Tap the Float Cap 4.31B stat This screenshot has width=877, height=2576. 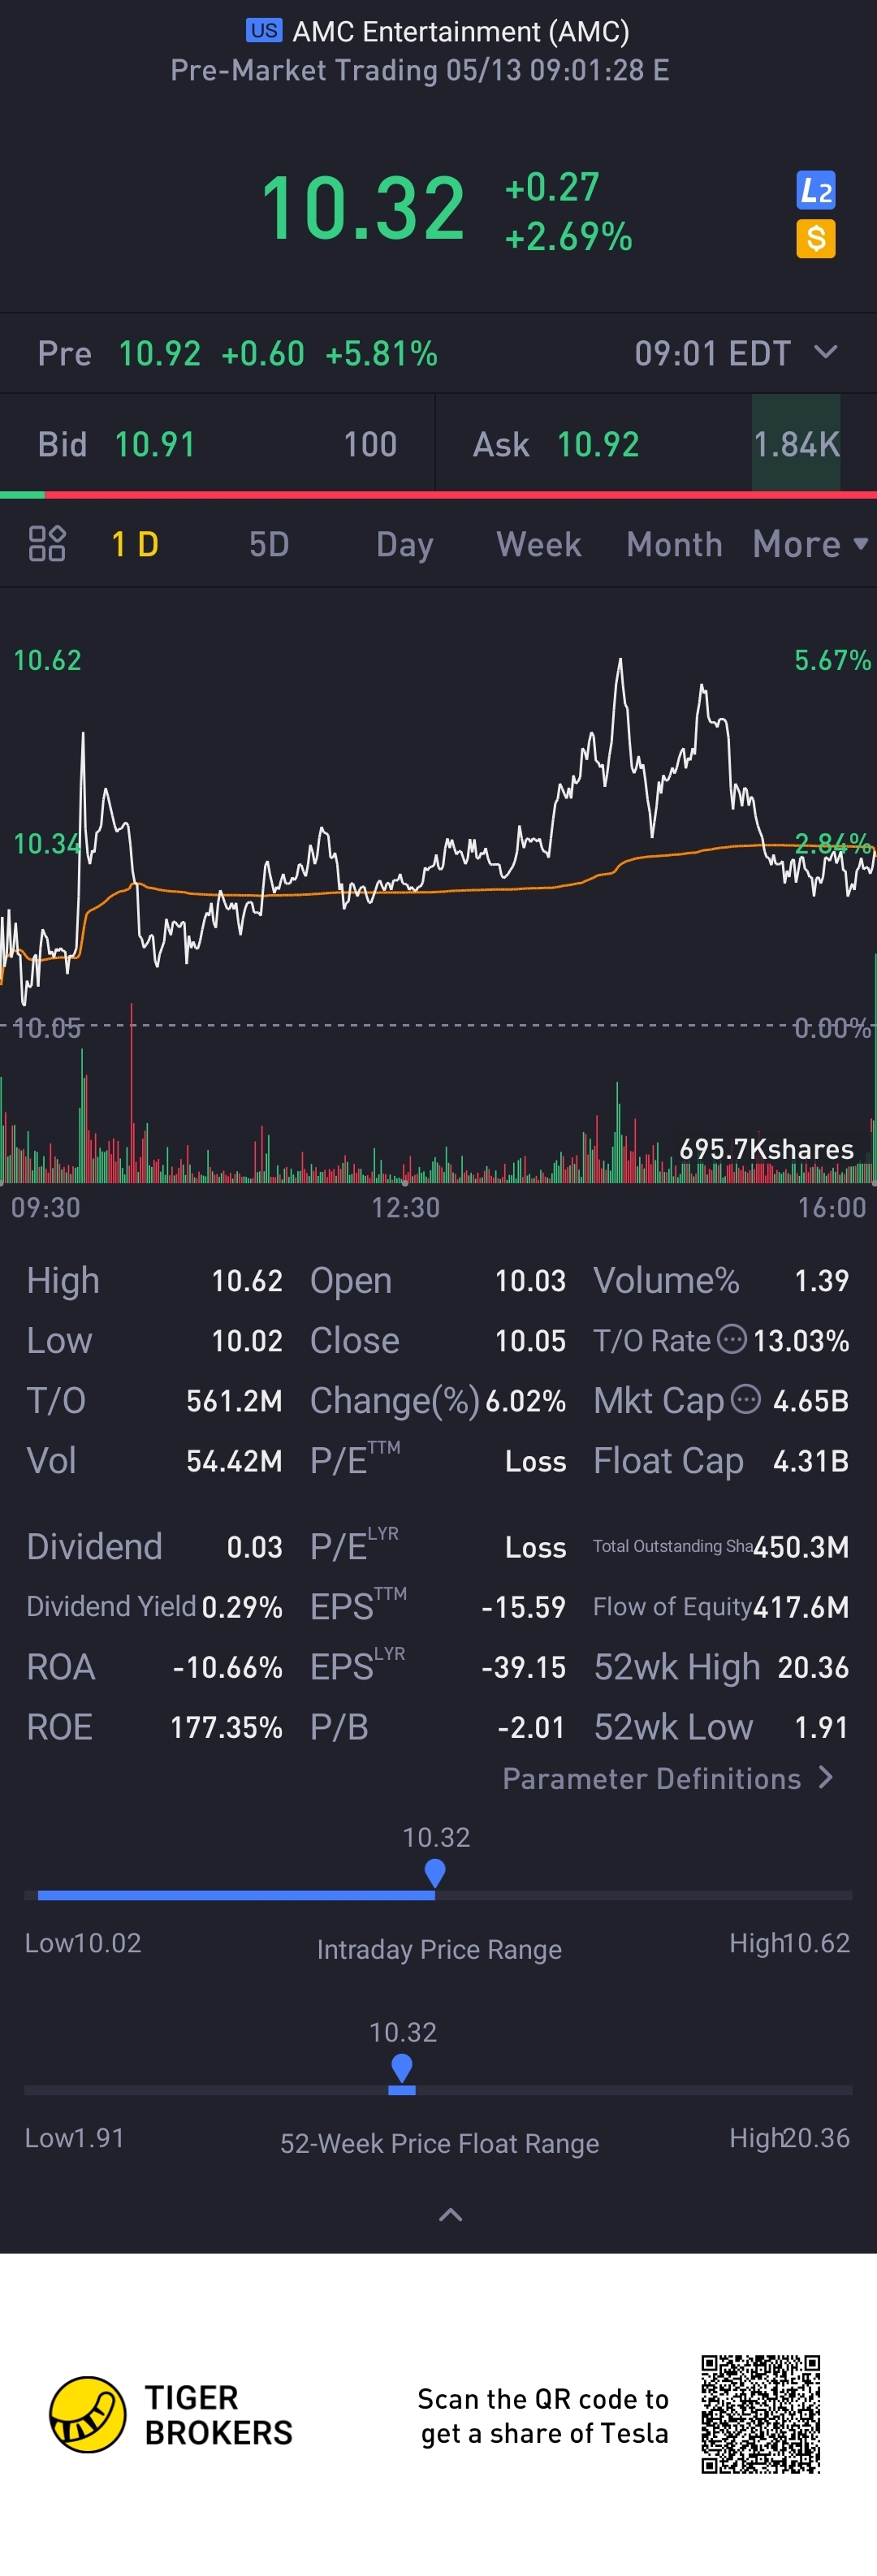tap(721, 1460)
